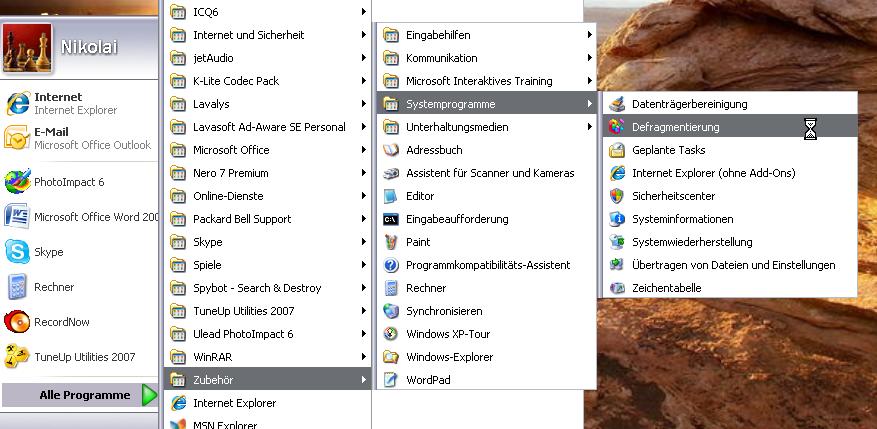Choose Systemwiederherstellung menu entry

coord(691,242)
